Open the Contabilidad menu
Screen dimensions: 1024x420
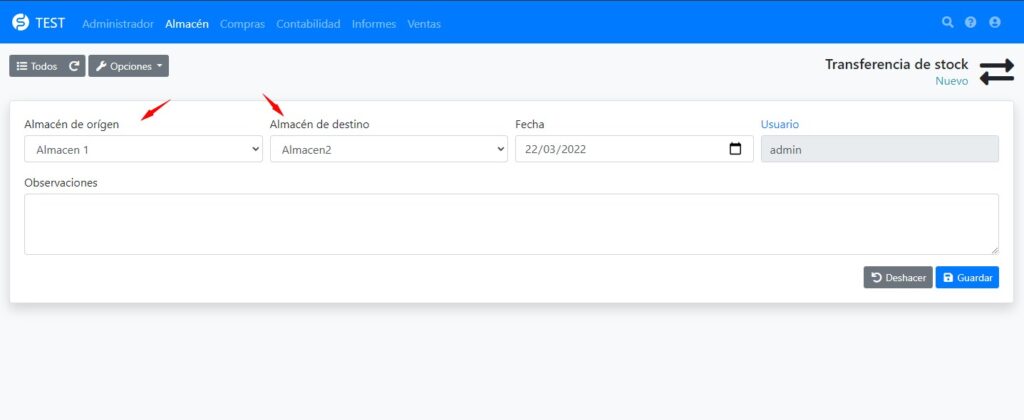coord(308,23)
